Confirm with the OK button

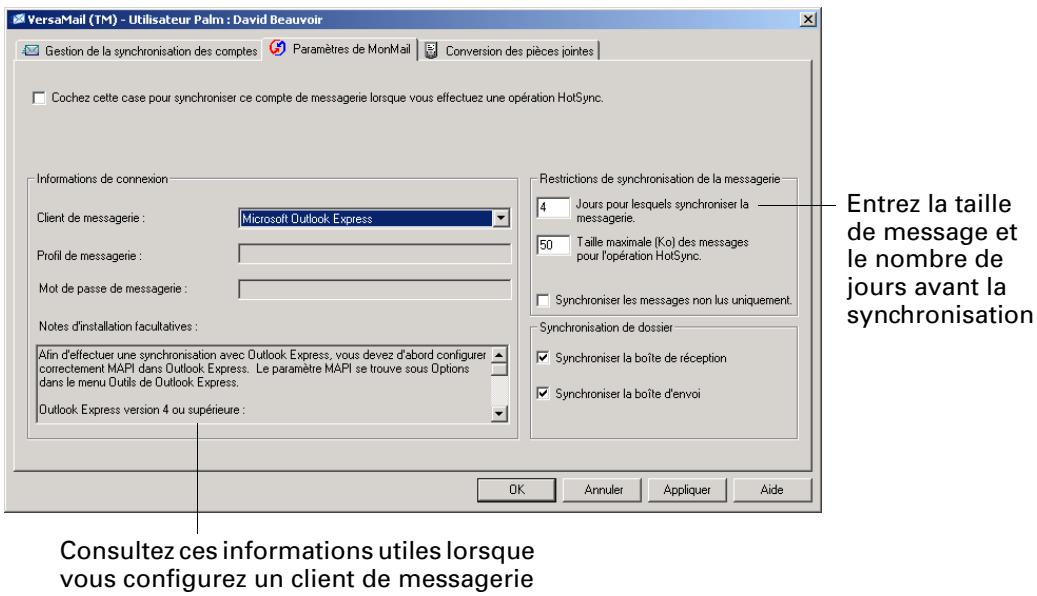(x=517, y=490)
